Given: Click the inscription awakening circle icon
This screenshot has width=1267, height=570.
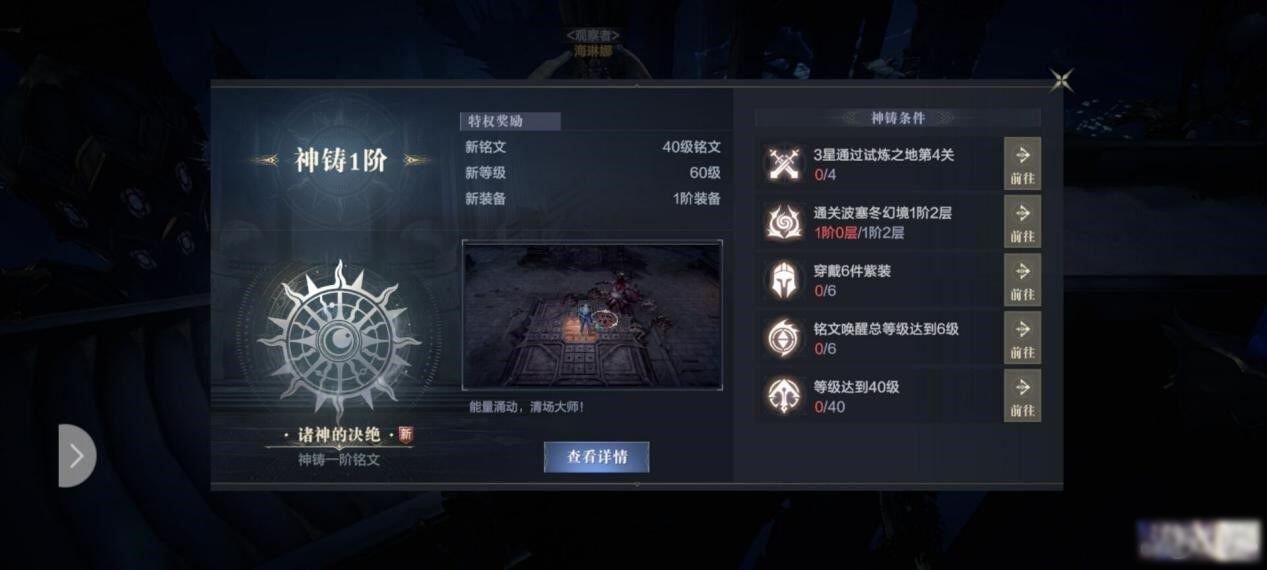Looking at the screenshot, I should [781, 337].
